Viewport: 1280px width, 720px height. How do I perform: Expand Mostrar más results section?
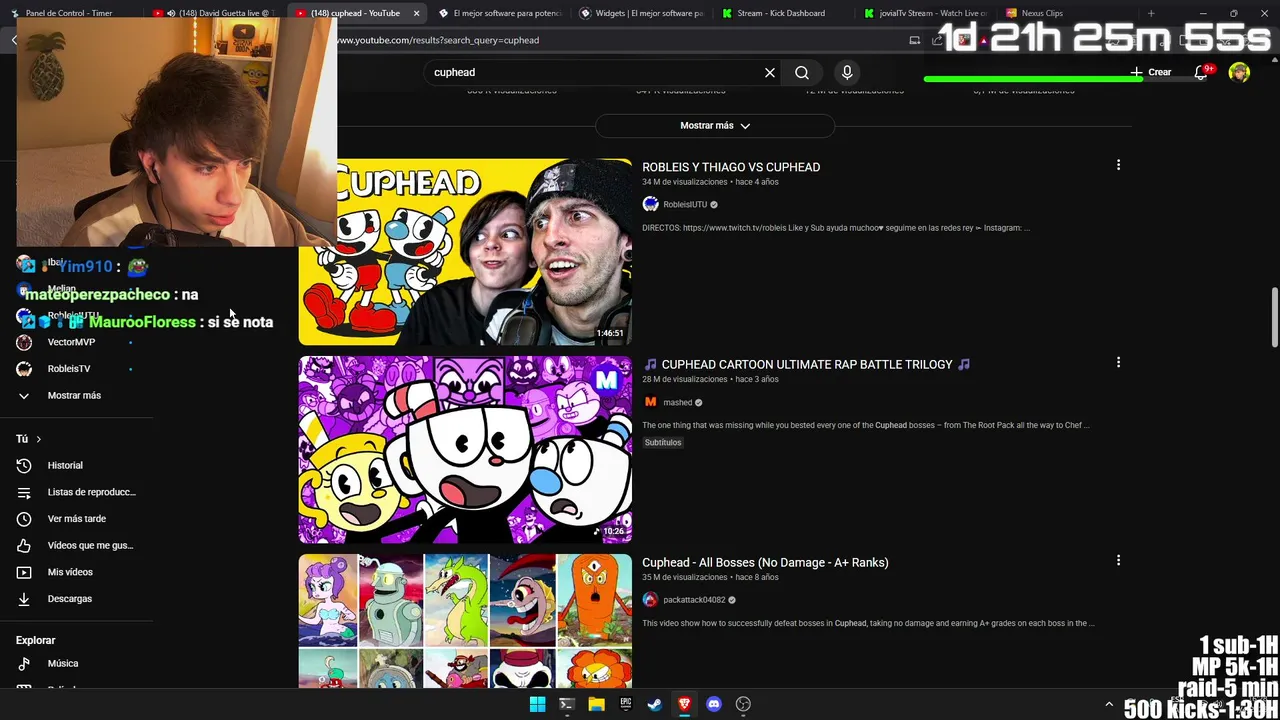(x=715, y=125)
